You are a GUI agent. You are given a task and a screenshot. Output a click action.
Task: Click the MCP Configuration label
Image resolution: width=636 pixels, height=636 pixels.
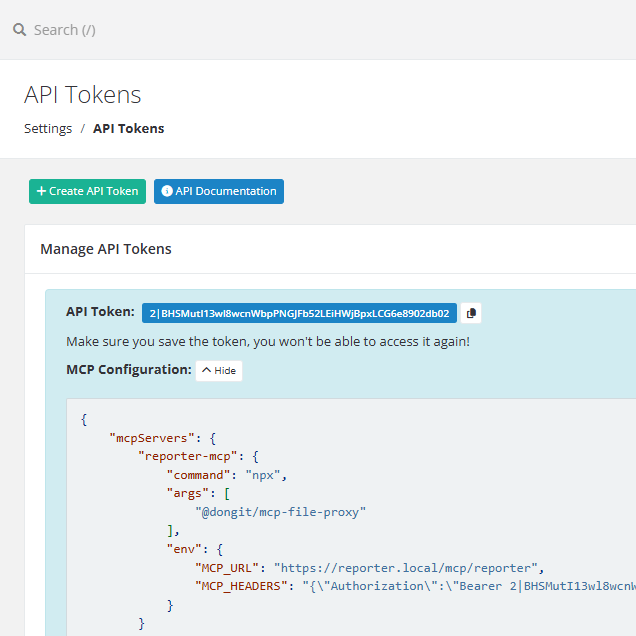(128, 370)
